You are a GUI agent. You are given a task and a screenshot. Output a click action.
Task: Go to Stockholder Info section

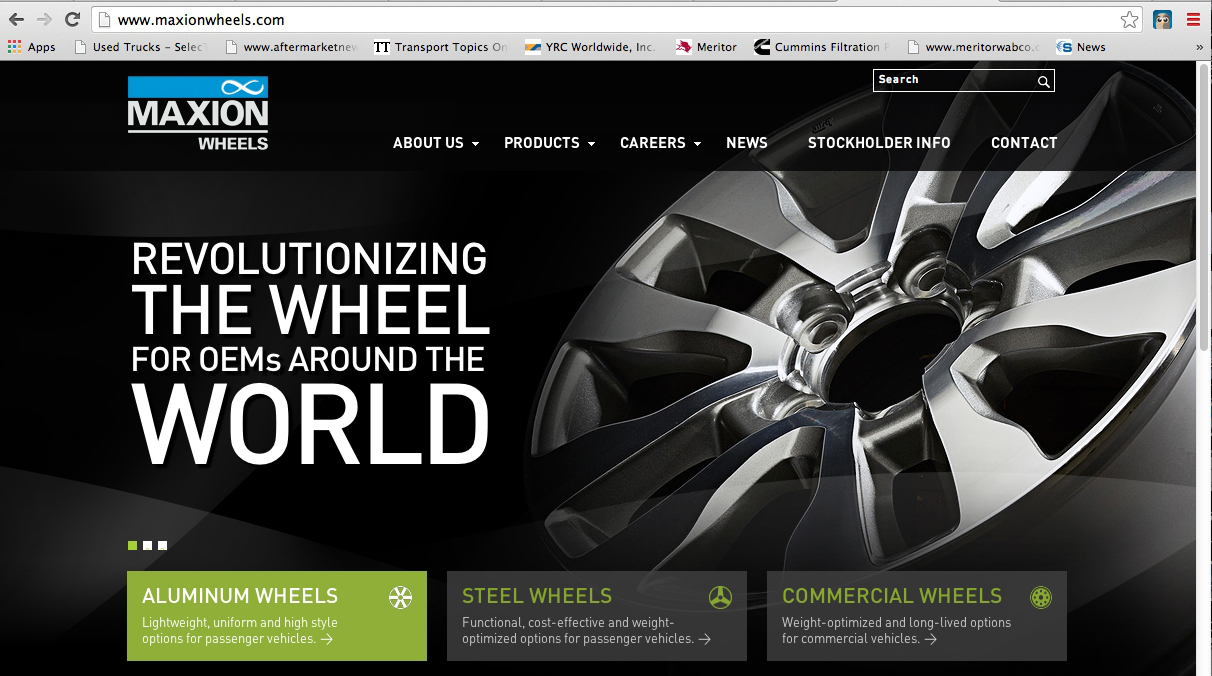[879, 143]
